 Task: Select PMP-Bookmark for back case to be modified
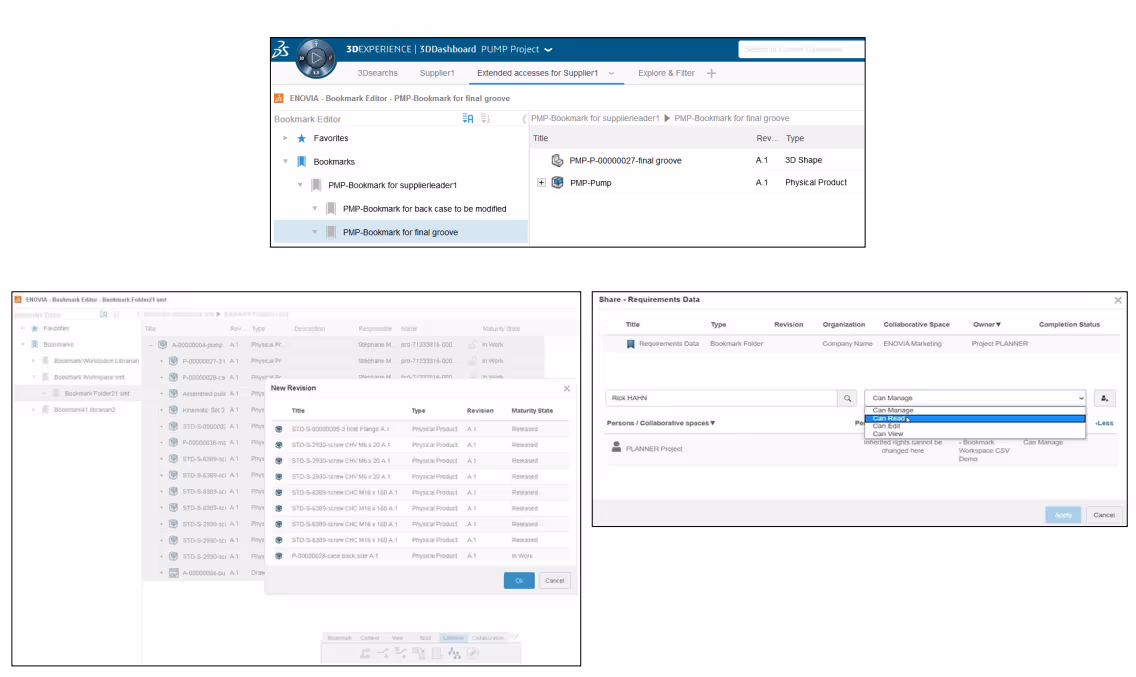click(x=424, y=209)
